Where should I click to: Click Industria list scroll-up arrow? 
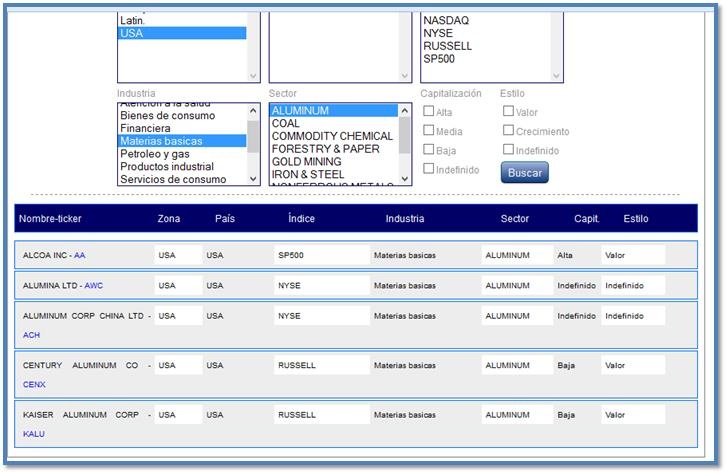coord(253,110)
